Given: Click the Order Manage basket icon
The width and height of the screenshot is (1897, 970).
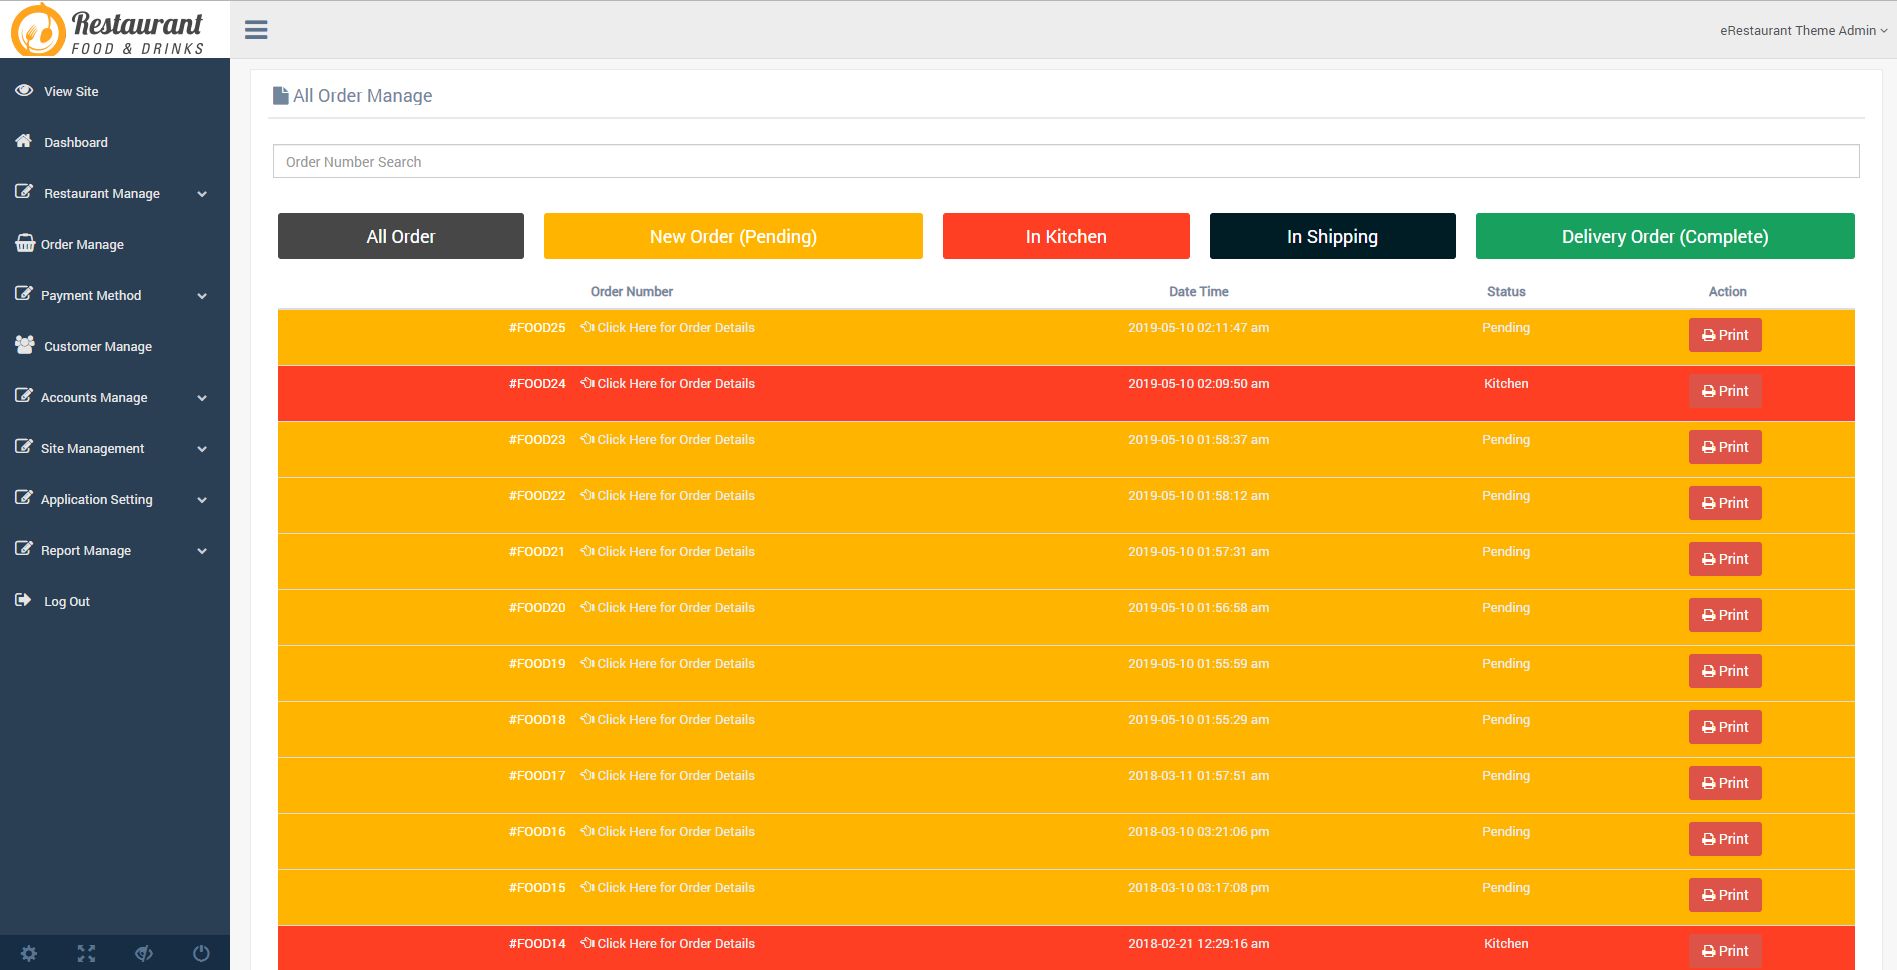Looking at the screenshot, I should (25, 244).
